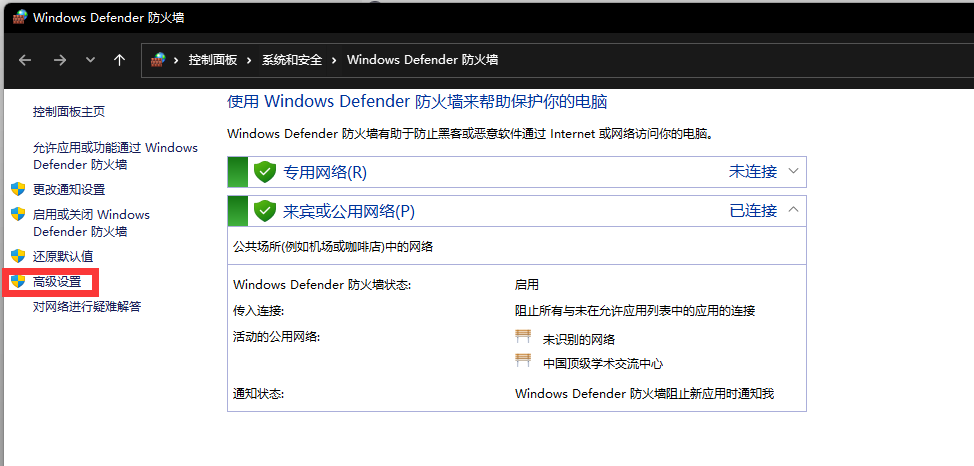Image resolution: width=974 pixels, height=466 pixels.
Task: Open 更改通知设置 link
Action: (x=69, y=190)
